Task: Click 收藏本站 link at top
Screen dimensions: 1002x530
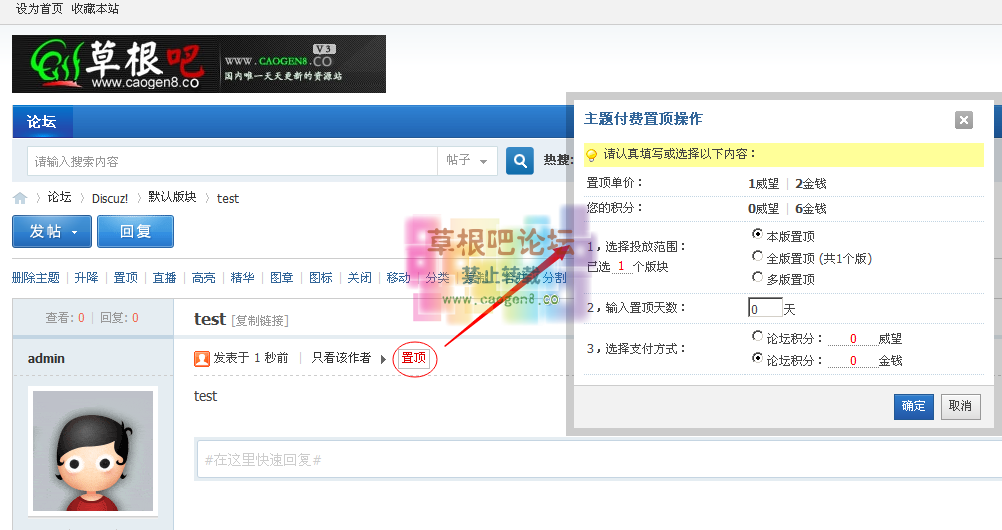Action: (95, 9)
